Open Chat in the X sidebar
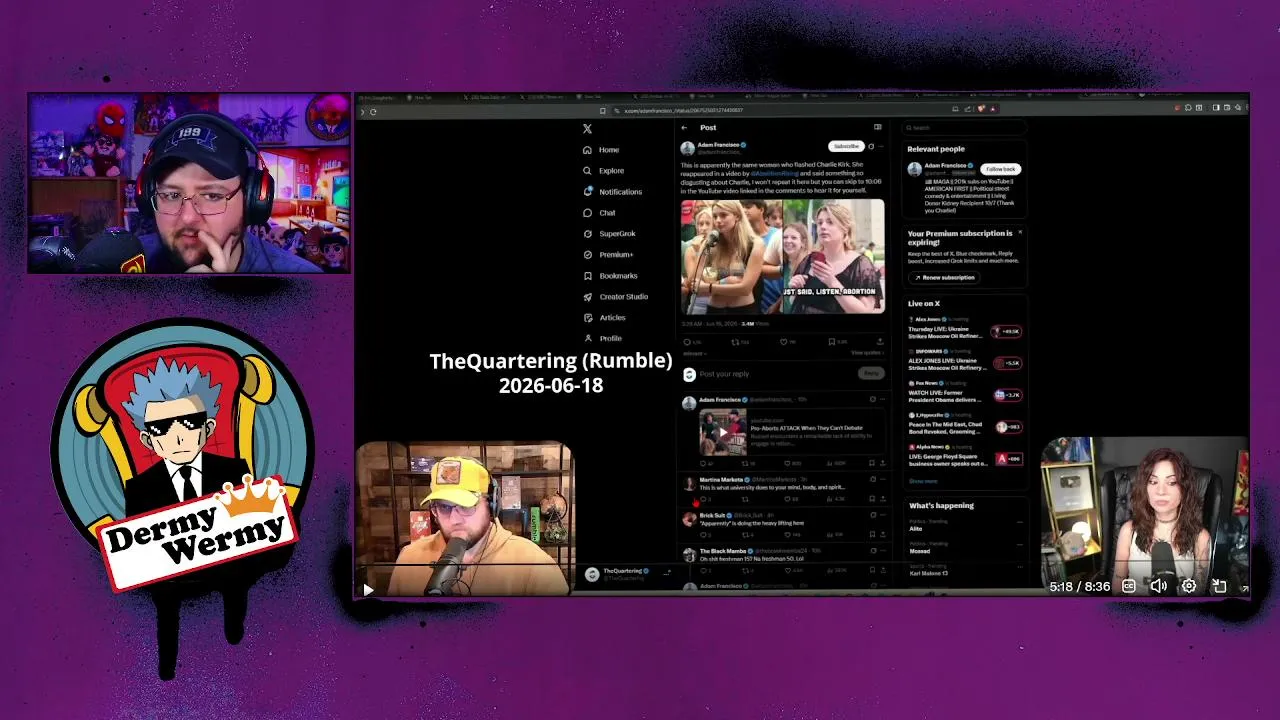 599,213
